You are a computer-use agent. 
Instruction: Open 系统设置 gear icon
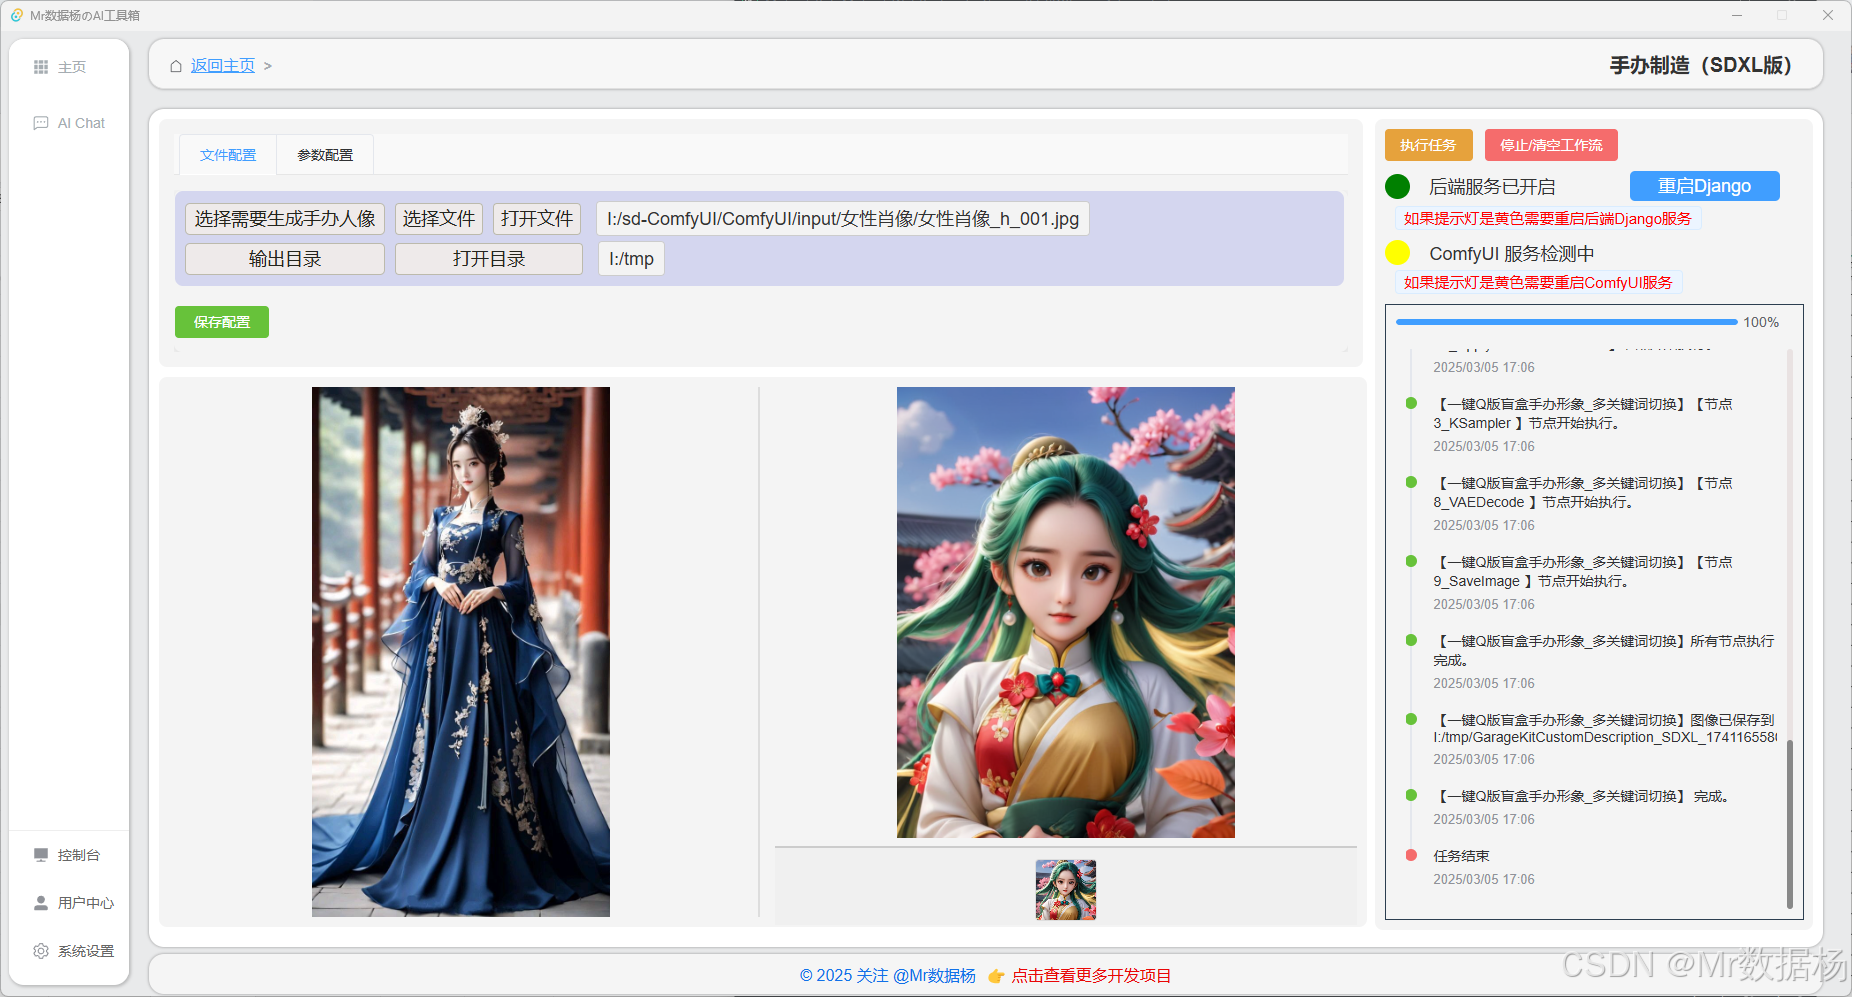[41, 951]
